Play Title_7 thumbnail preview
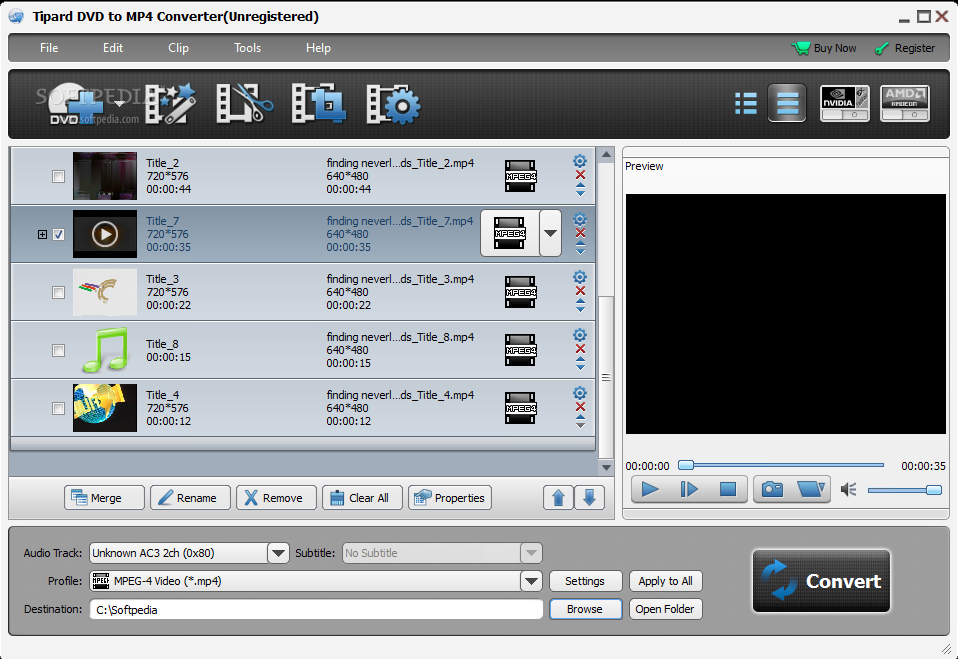Screen dimensions: 958x659 tap(105, 235)
